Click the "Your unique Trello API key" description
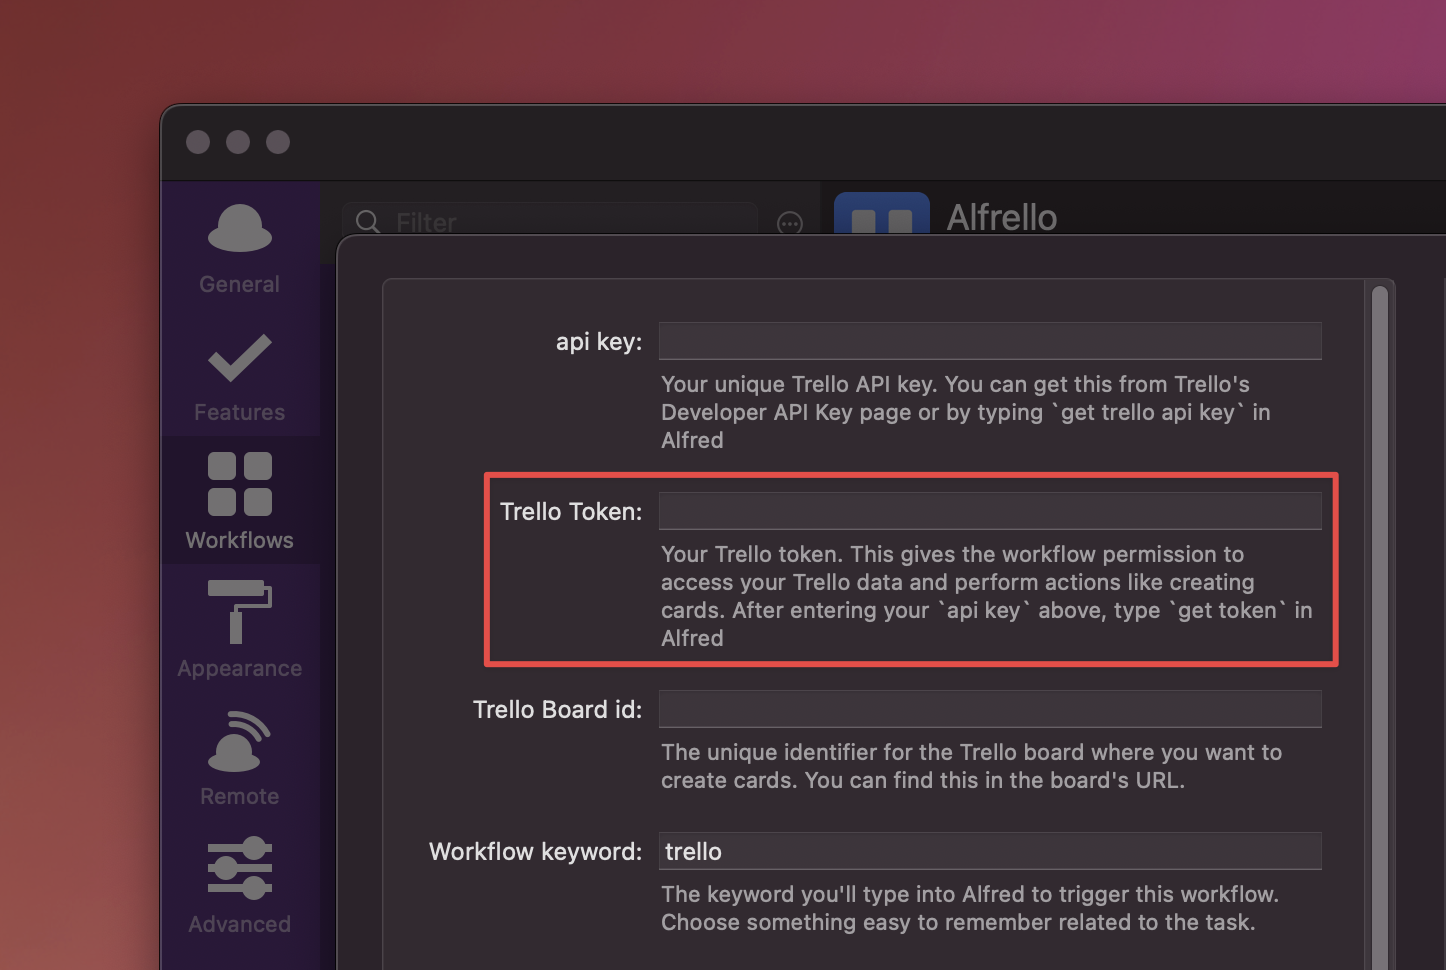The height and width of the screenshot is (970, 1446). coord(966,412)
